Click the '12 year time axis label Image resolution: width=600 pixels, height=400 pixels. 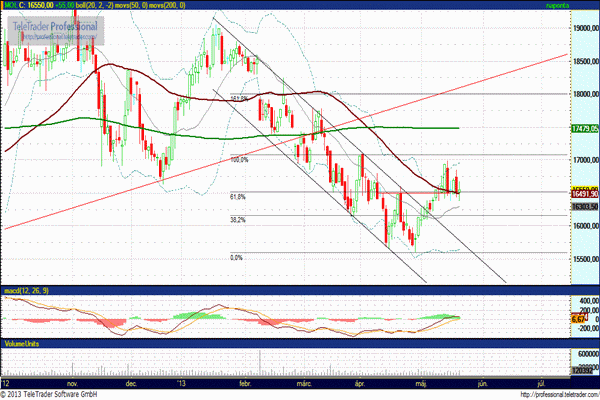(5, 384)
